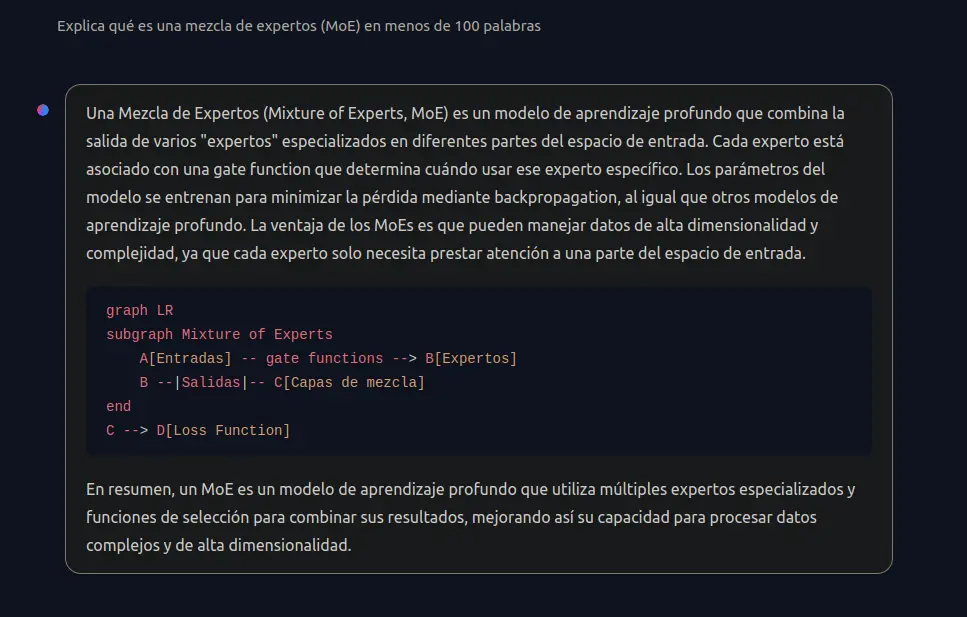
Task: Click the paragraph opening "Una Mezcla de Expertos"
Action: (x=465, y=183)
